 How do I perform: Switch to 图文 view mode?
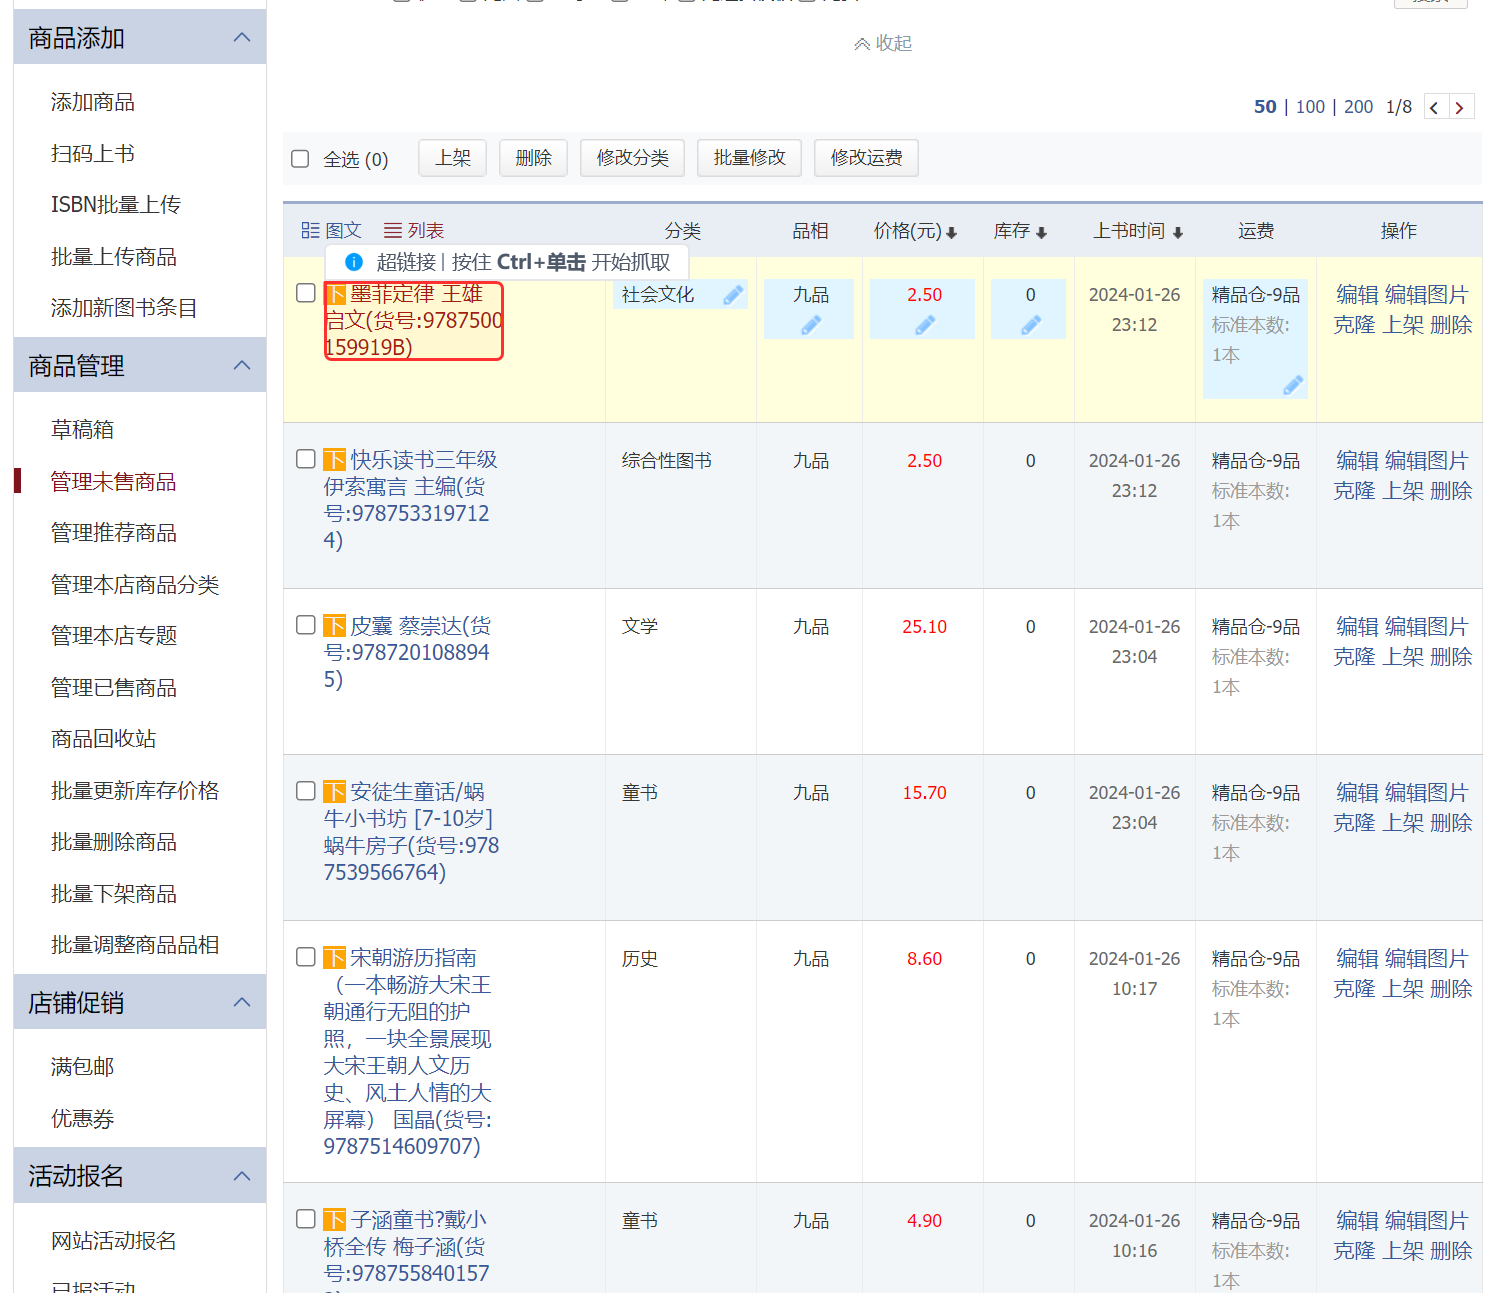point(331,231)
